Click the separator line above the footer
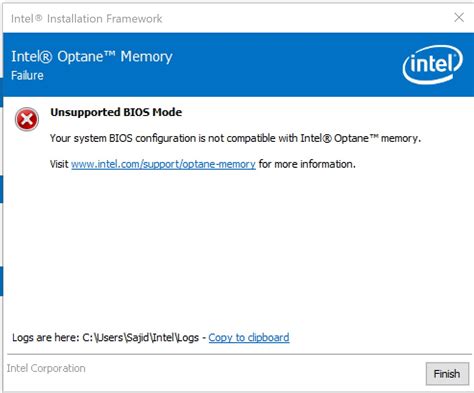The height and width of the screenshot is (393, 474). (239, 354)
